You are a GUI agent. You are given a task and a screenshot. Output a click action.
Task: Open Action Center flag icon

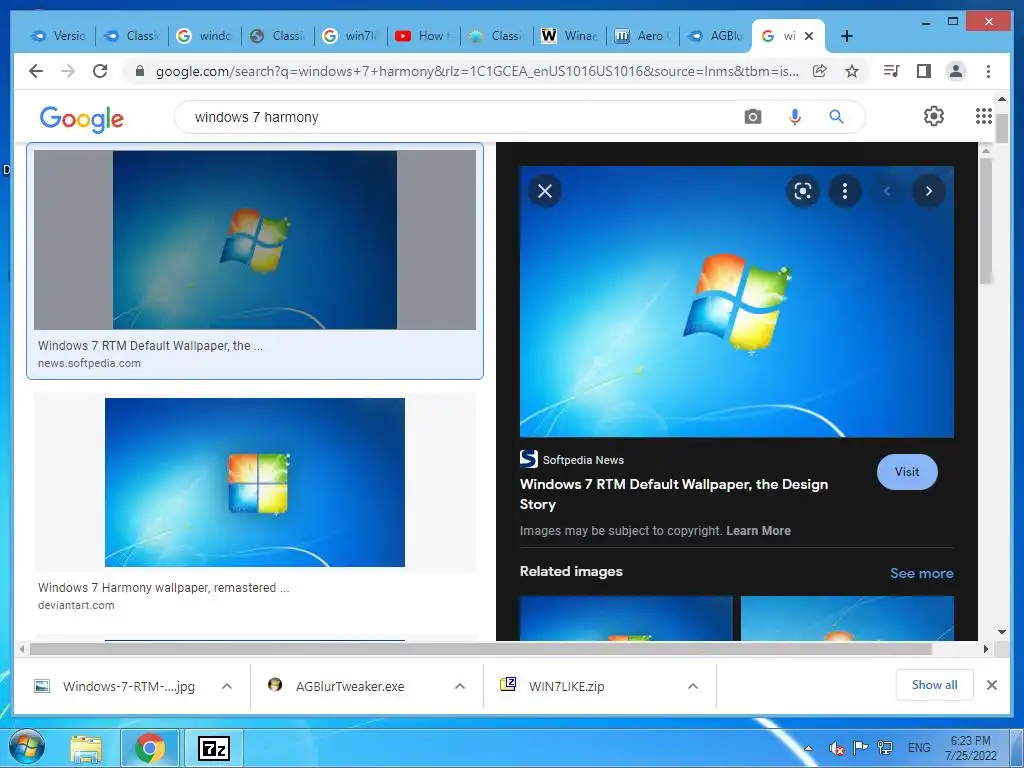861,748
